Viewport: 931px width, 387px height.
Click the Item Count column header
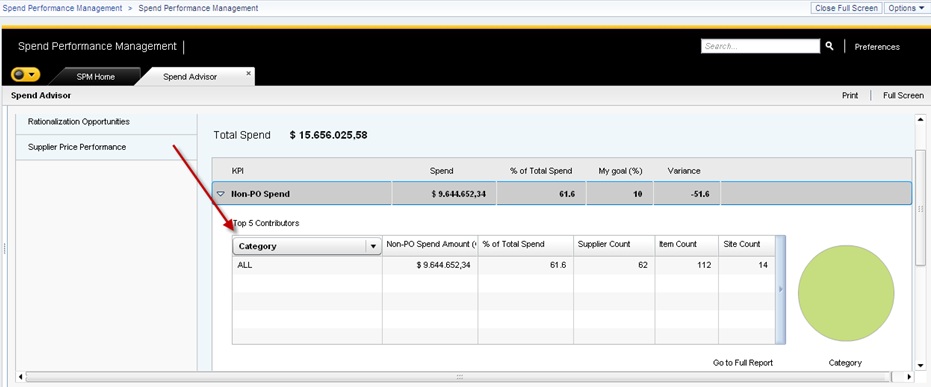tap(686, 244)
